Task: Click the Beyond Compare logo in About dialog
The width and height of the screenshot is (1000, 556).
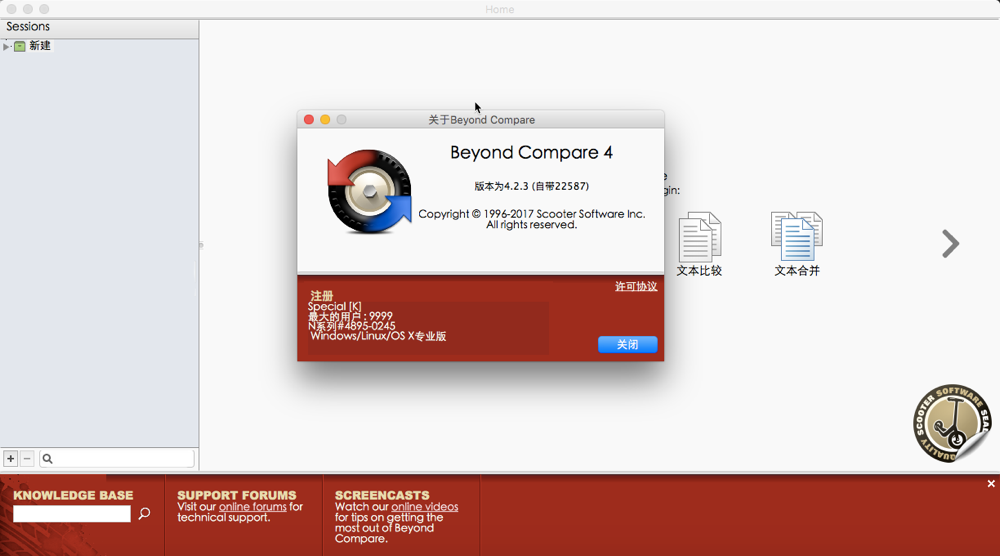Action: click(369, 191)
